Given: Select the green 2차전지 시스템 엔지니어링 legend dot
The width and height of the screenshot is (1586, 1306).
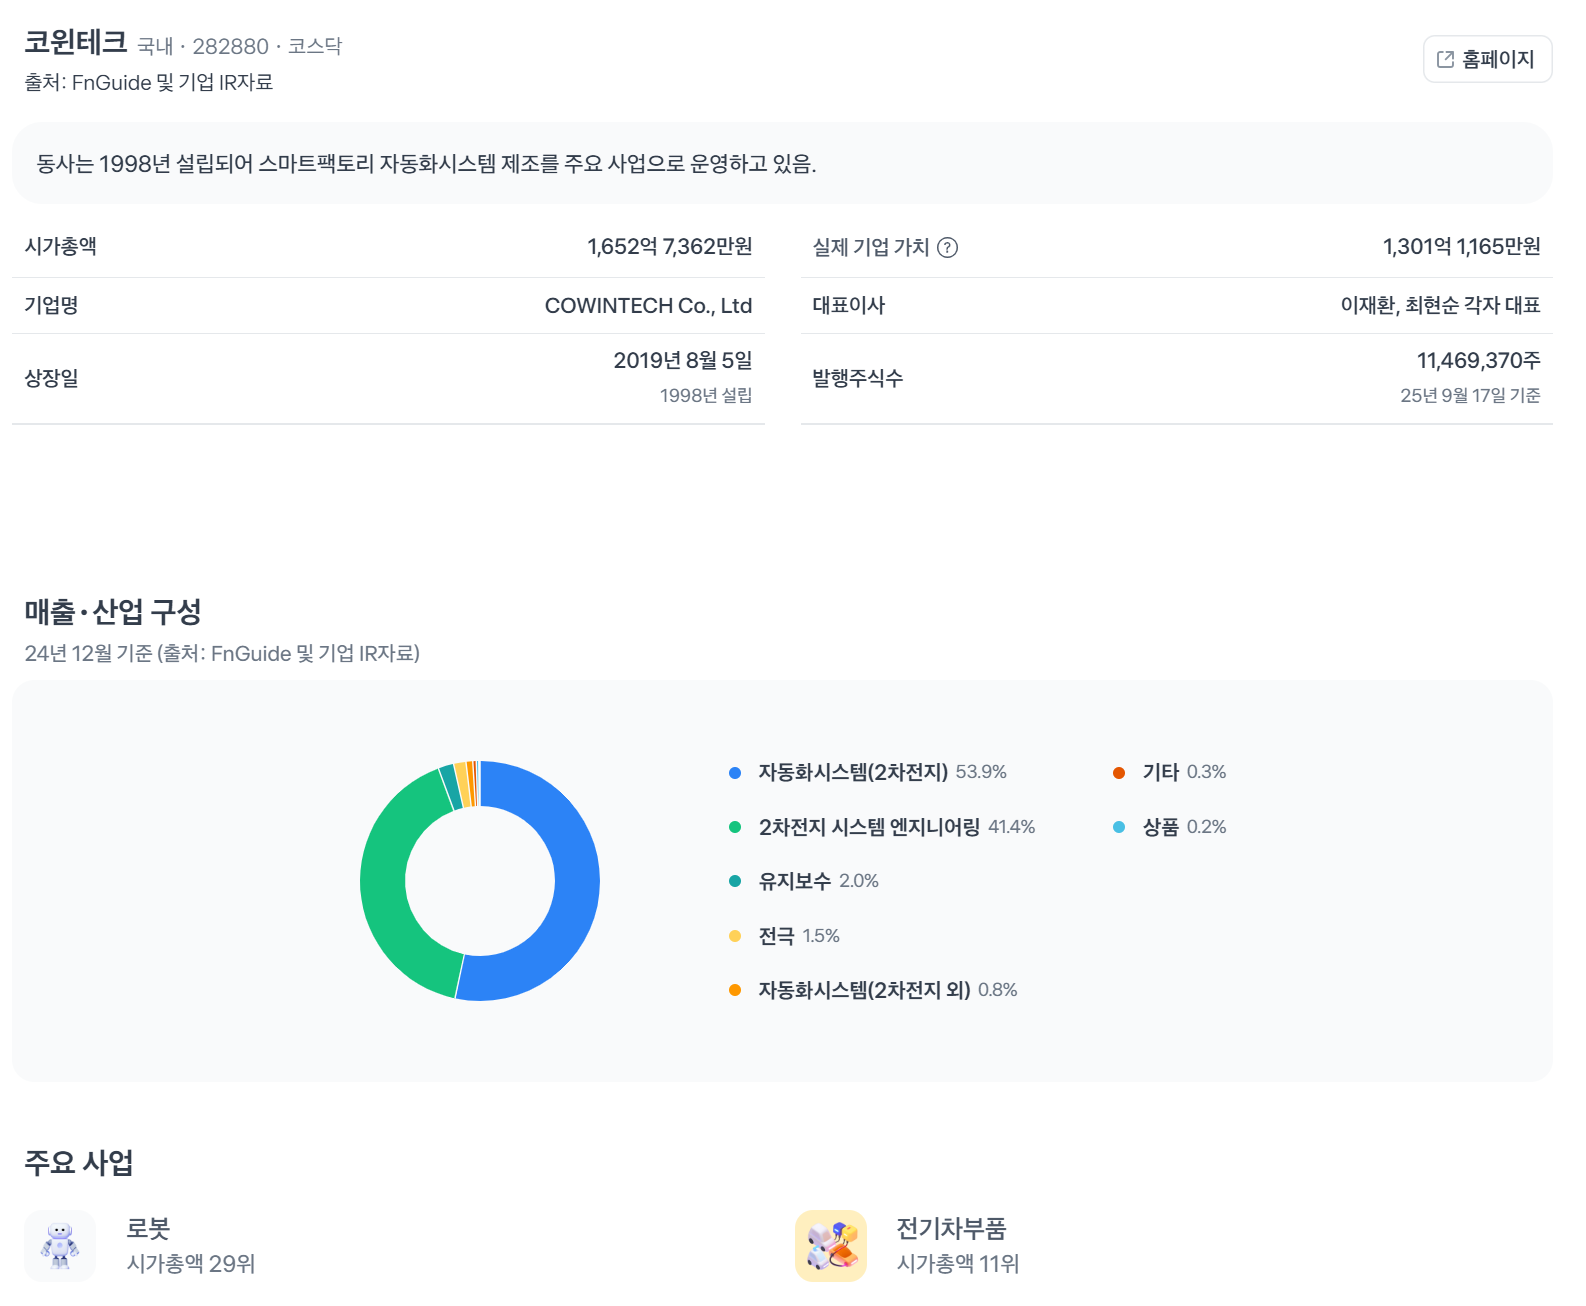Looking at the screenshot, I should (735, 827).
